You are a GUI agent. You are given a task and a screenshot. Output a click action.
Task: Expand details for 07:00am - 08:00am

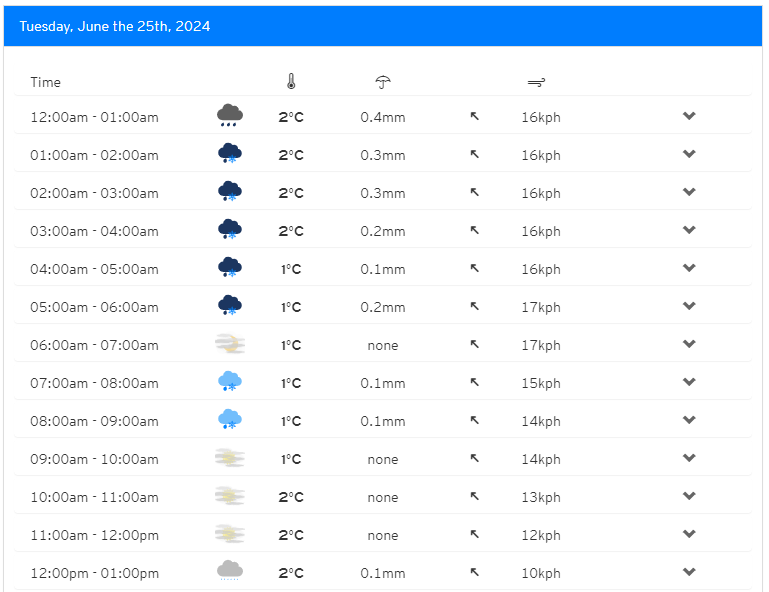click(689, 382)
